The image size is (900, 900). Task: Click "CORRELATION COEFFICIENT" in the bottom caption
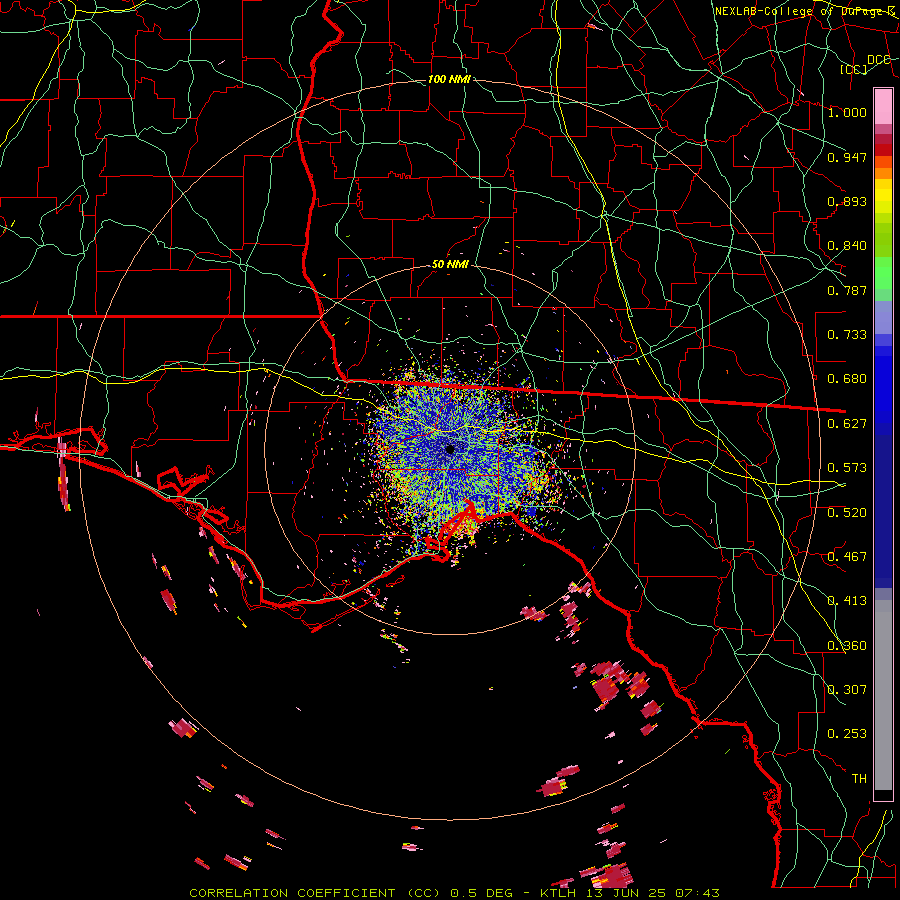pyautogui.click(x=292, y=893)
